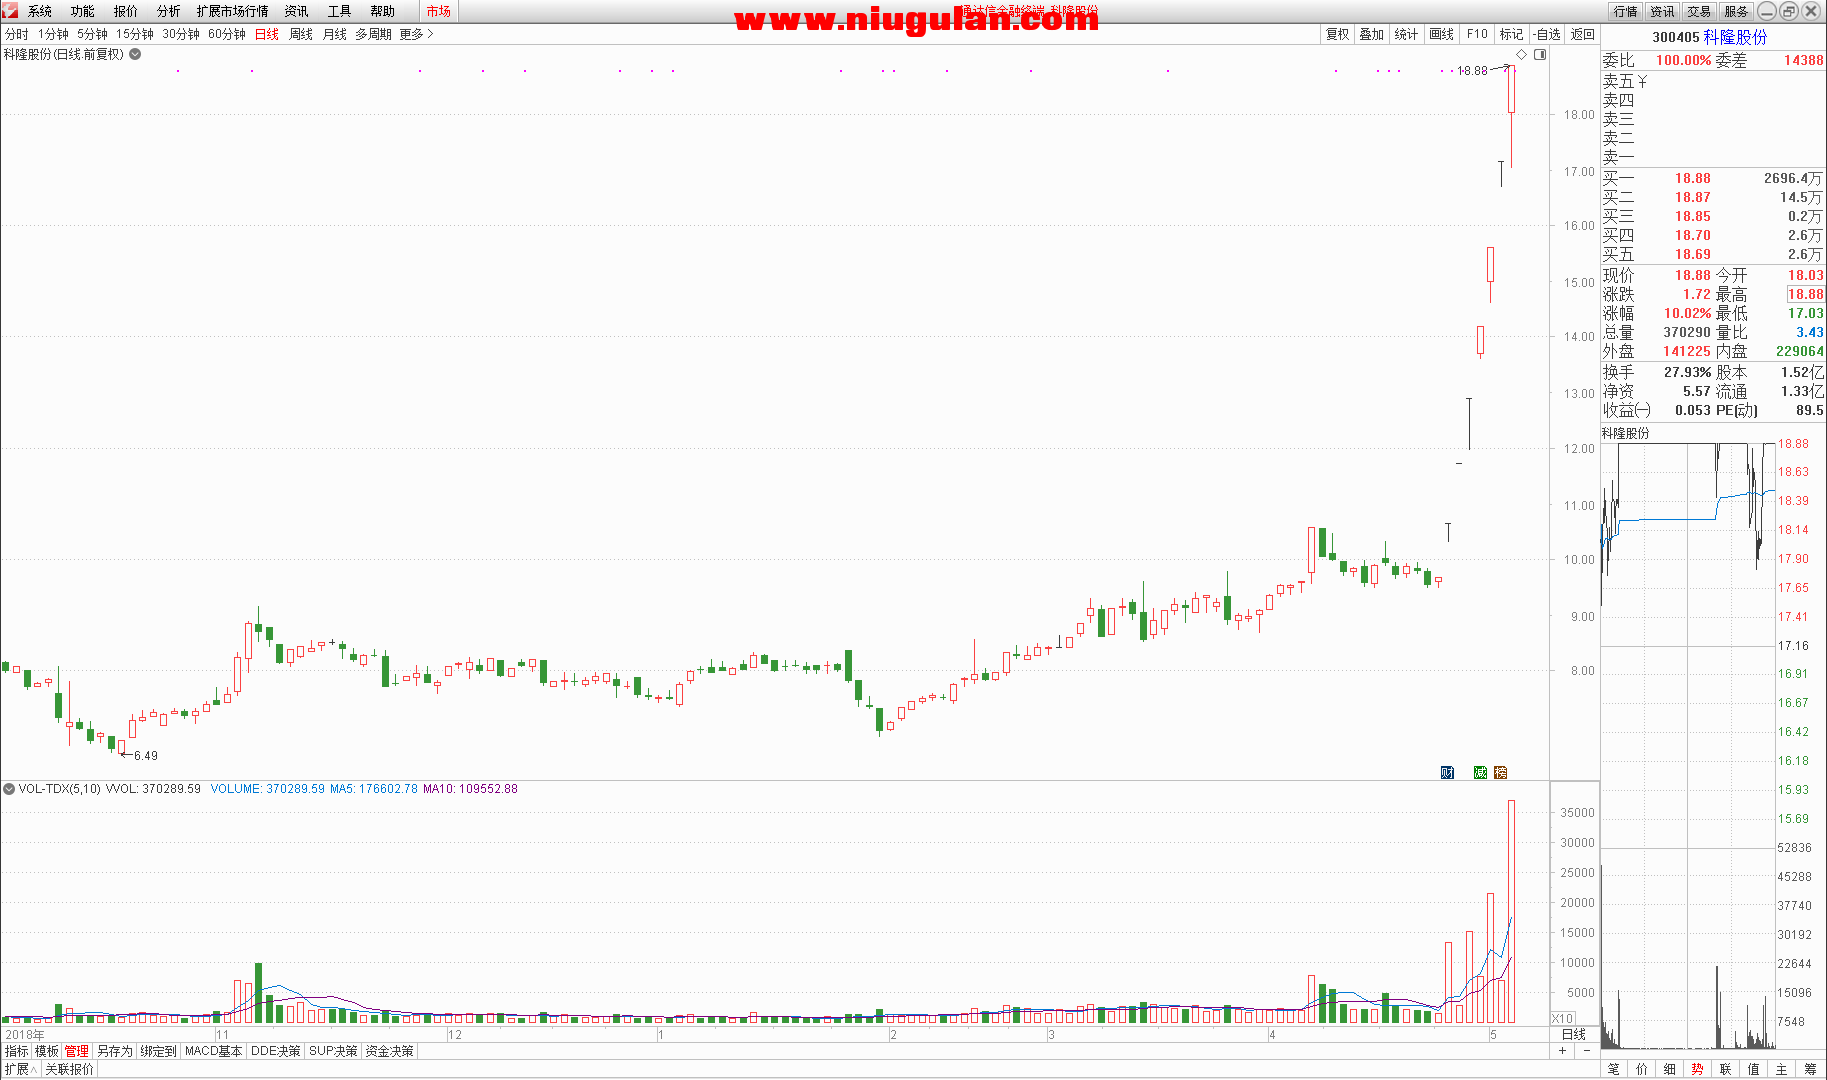Click the 财 financial marker icon
Image resolution: width=1827 pixels, height=1080 pixels.
coord(1447,772)
